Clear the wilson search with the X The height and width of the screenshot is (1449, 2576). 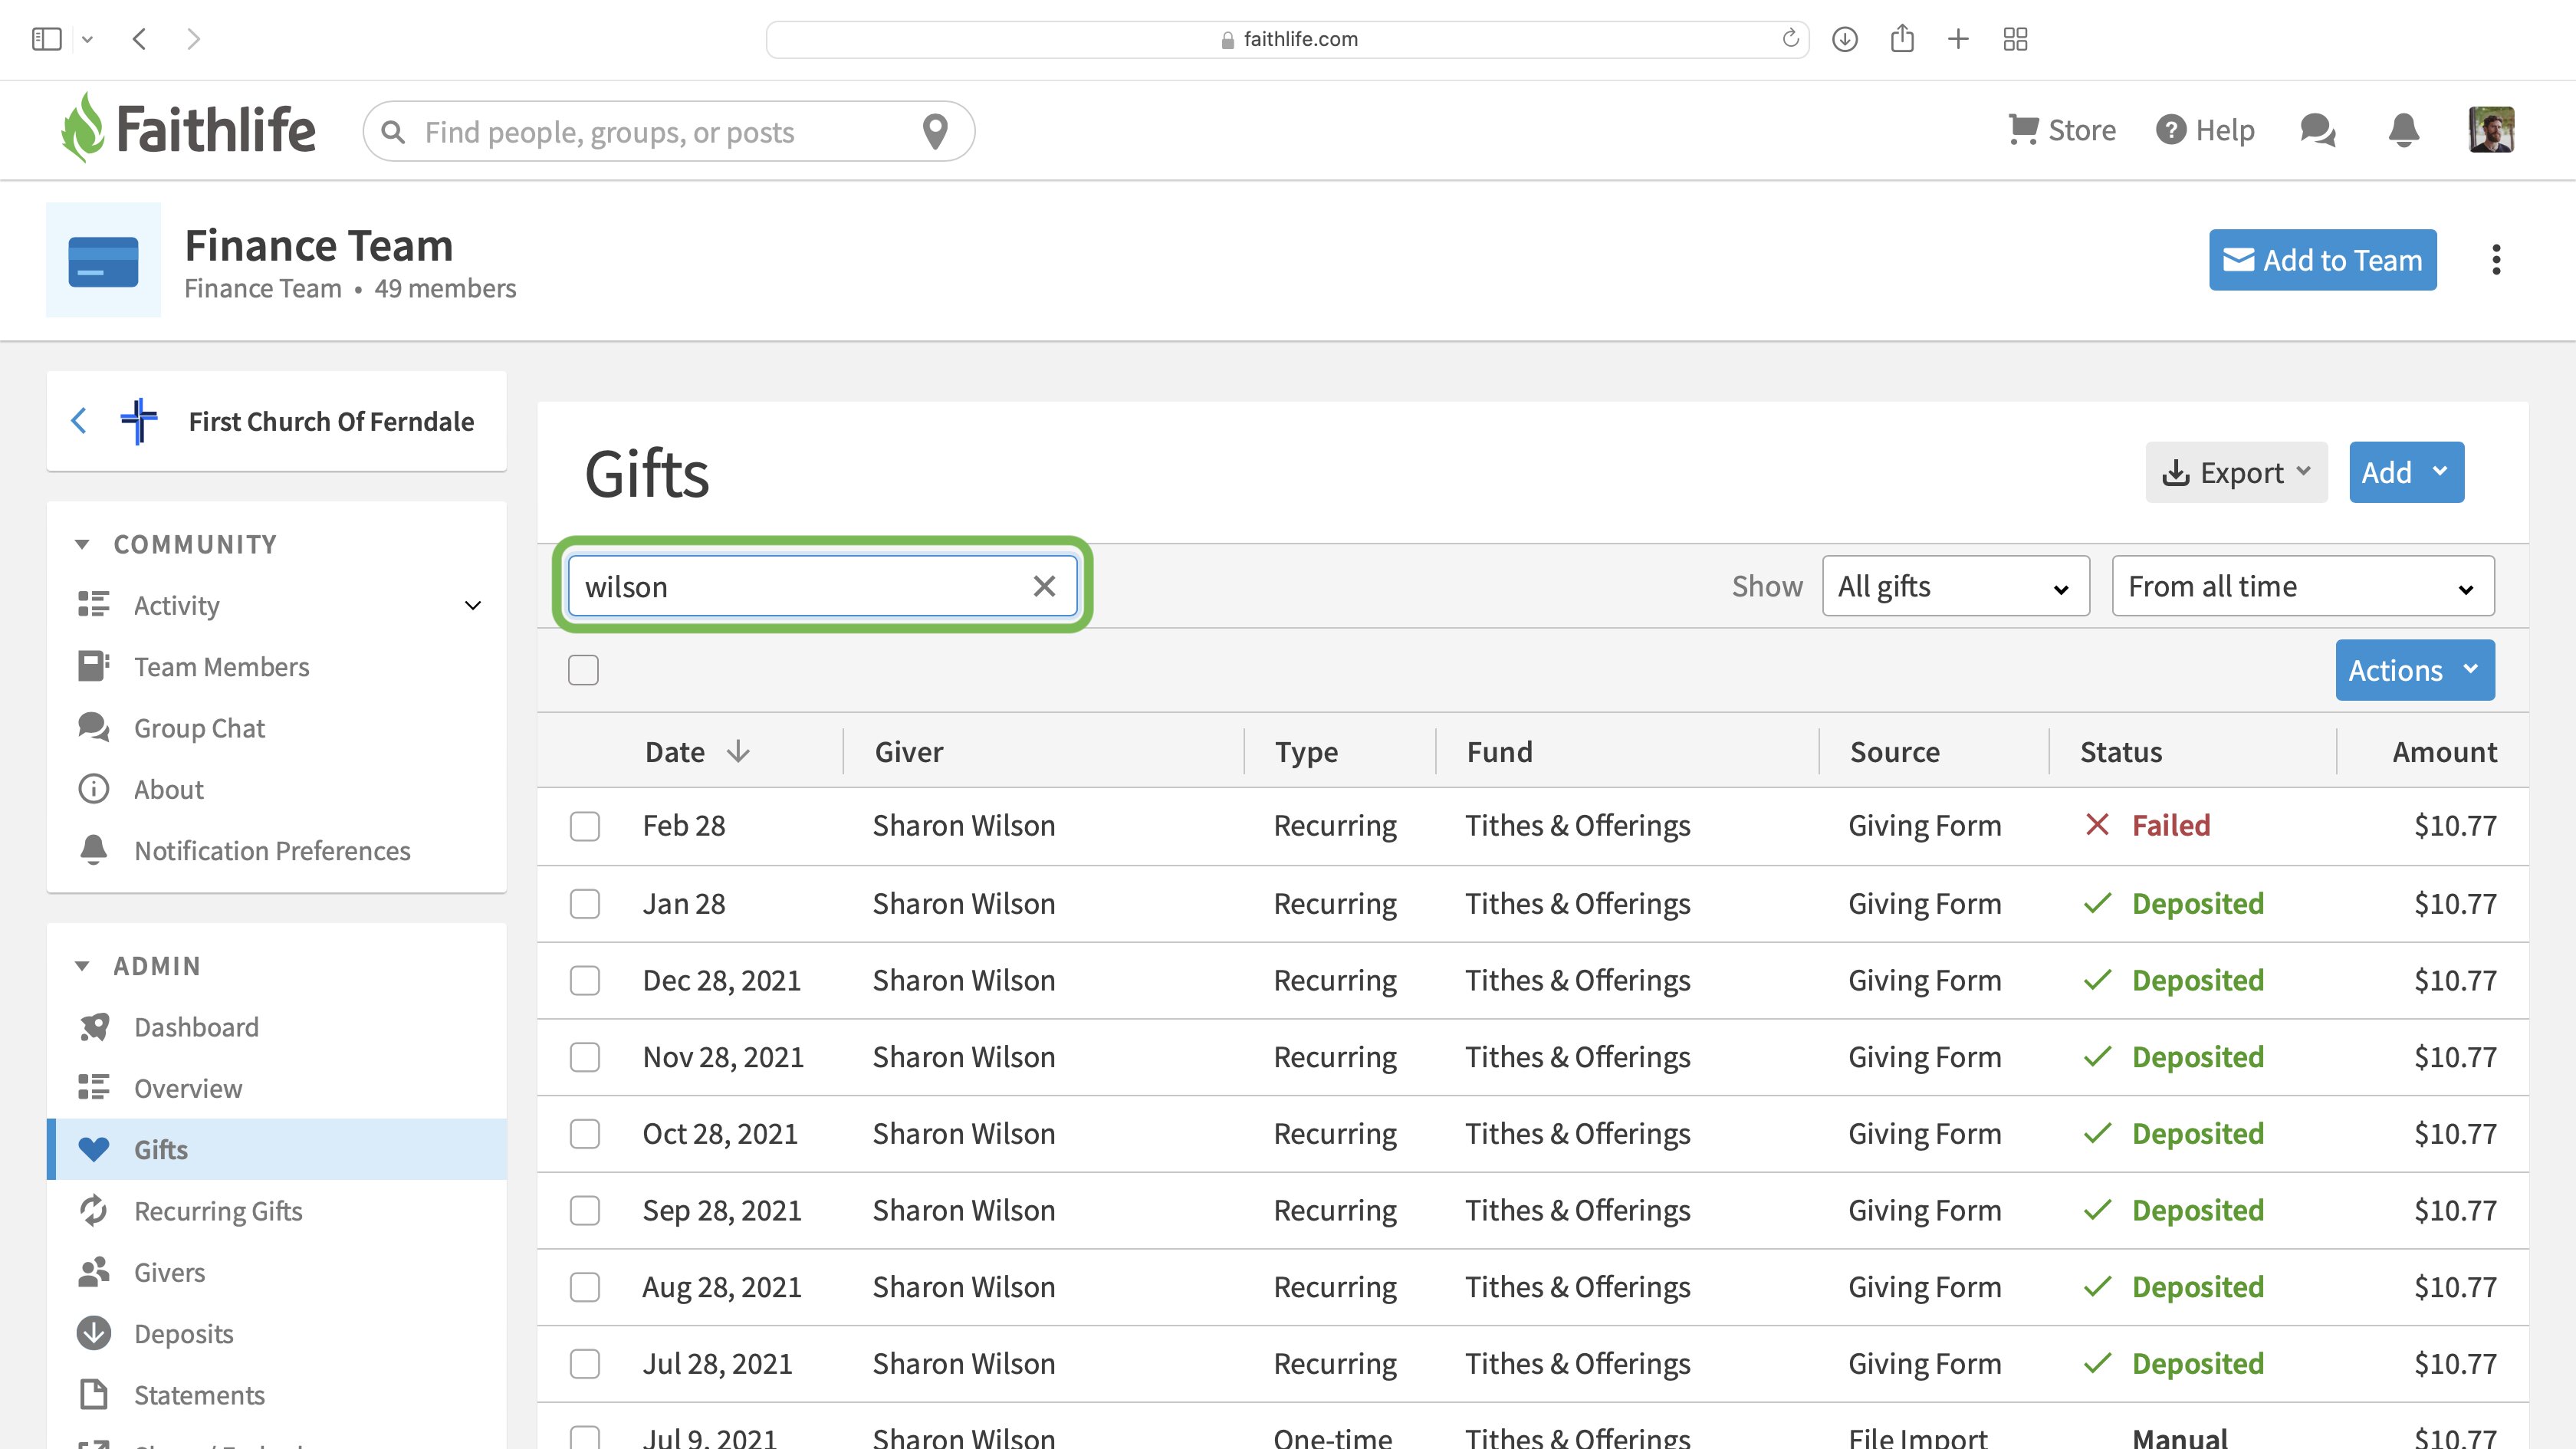[x=1044, y=586]
